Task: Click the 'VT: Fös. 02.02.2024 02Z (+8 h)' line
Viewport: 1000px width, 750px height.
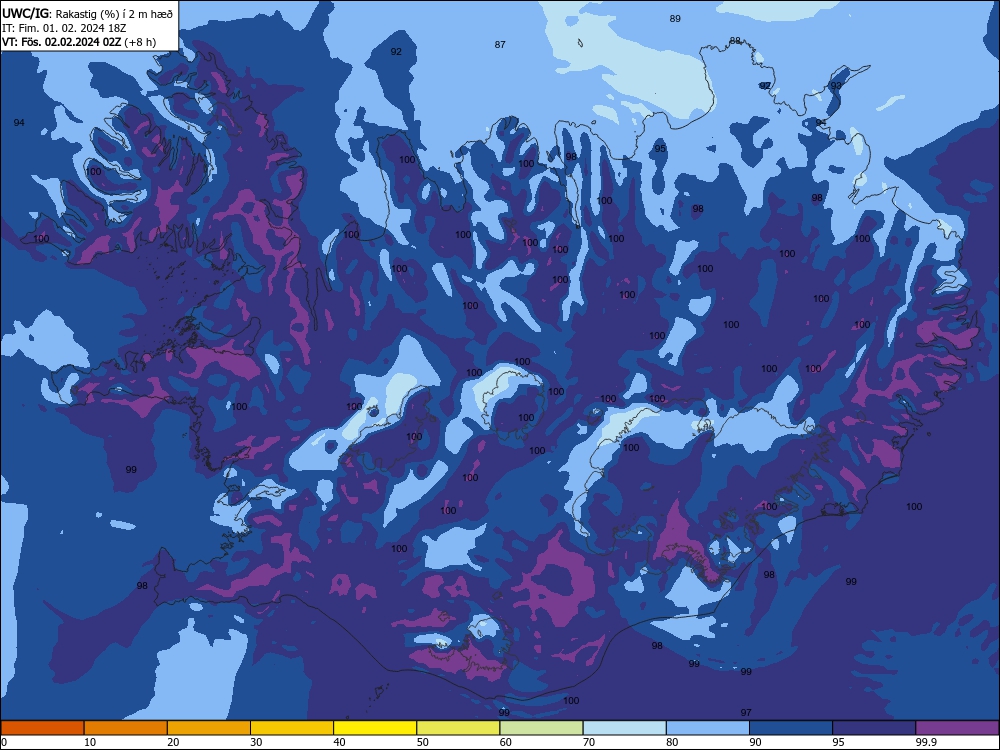Action: pyautogui.click(x=78, y=42)
